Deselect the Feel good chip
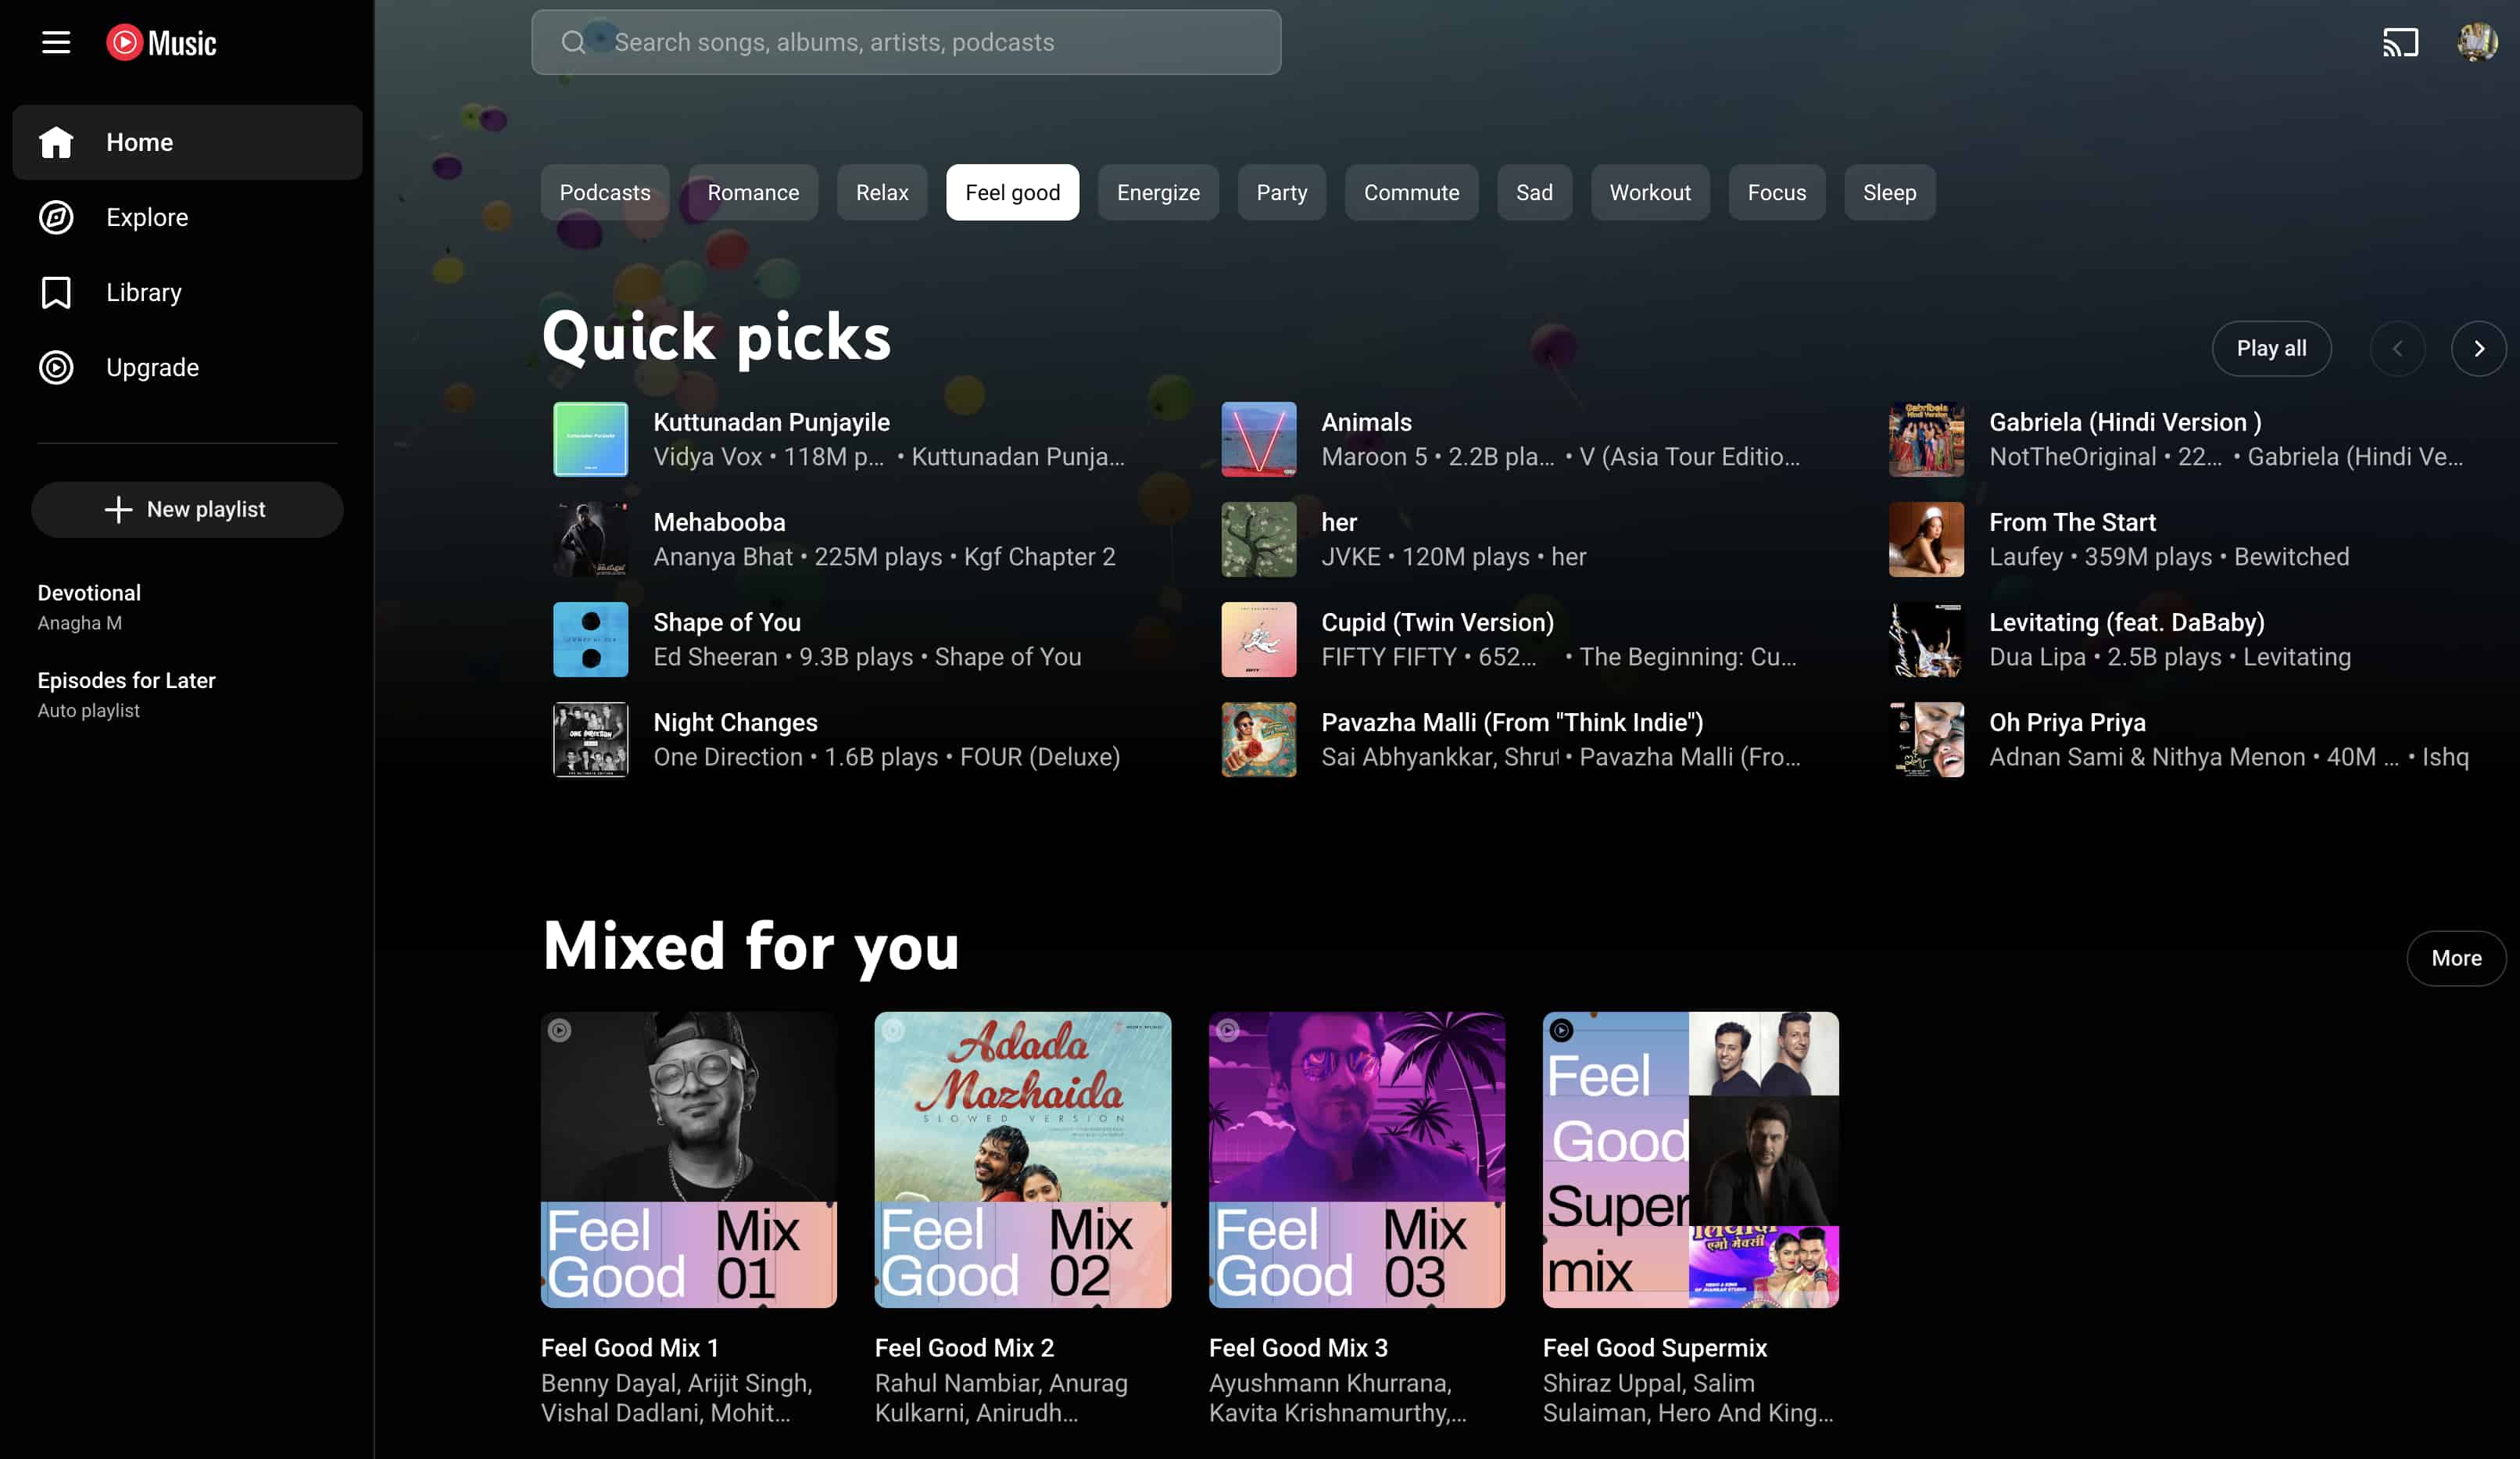The height and width of the screenshot is (1459, 2520). click(1012, 192)
